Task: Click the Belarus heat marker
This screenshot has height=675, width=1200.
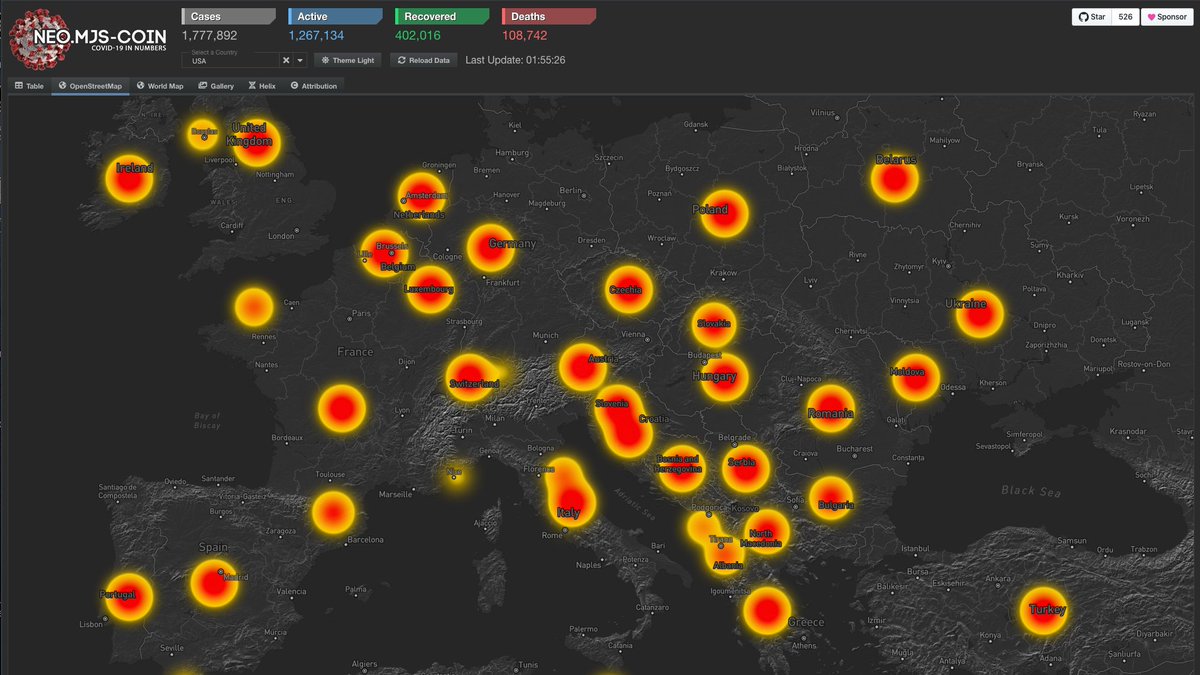Action: (894, 180)
